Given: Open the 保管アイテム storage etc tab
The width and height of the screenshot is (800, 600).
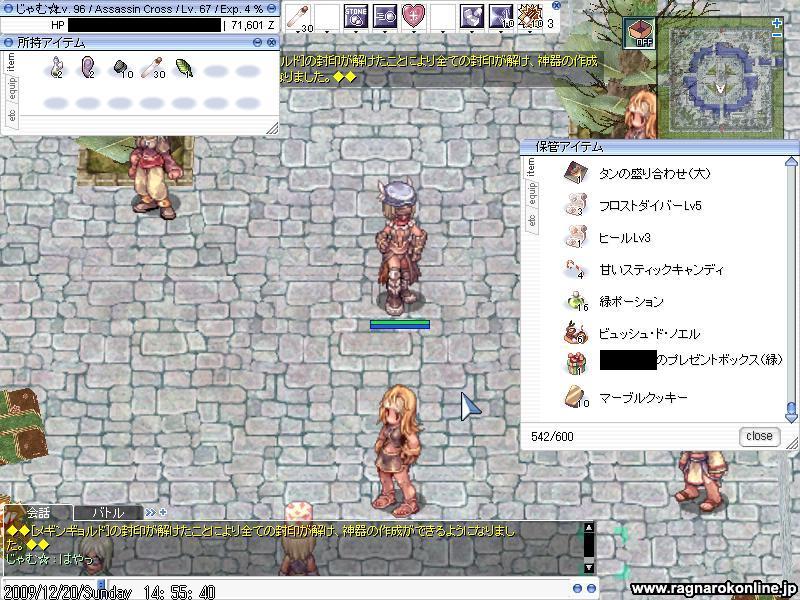Looking at the screenshot, I should pyautogui.click(x=532, y=221).
